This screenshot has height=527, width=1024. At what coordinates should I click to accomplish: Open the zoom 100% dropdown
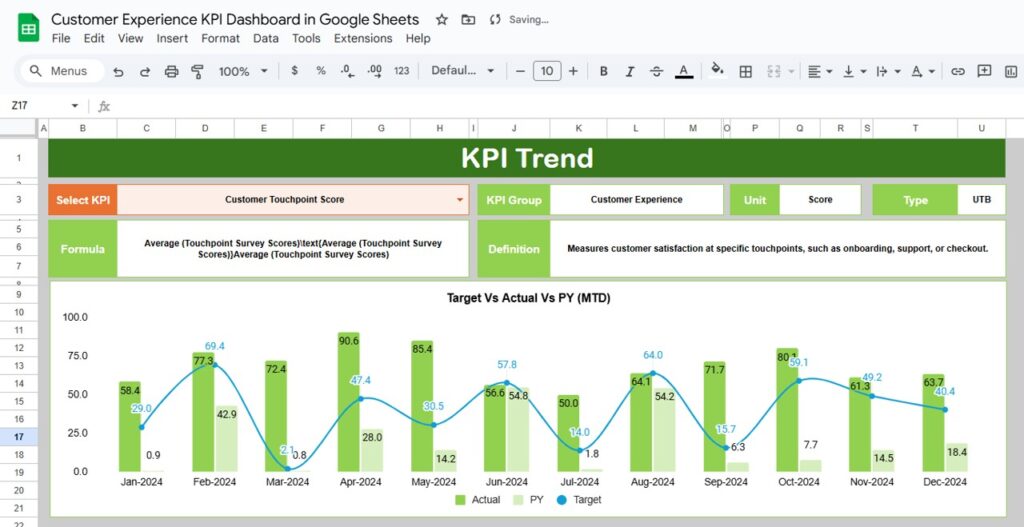pos(243,71)
